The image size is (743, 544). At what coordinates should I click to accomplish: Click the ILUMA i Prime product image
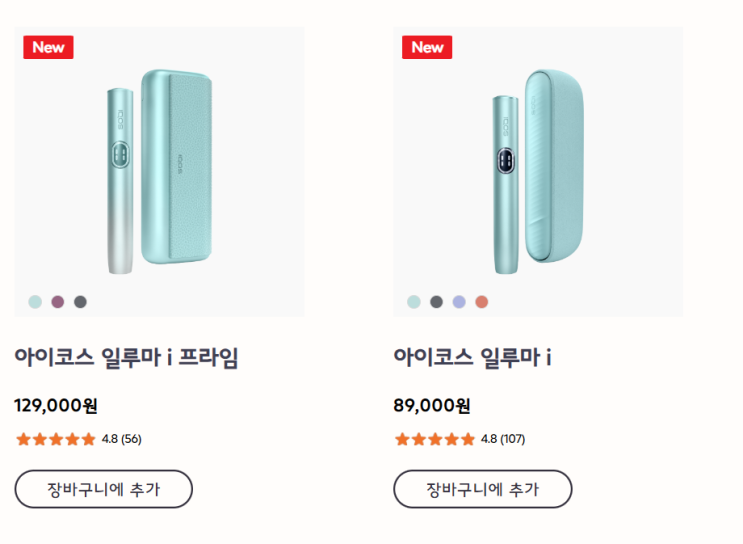pyautogui.click(x=159, y=172)
